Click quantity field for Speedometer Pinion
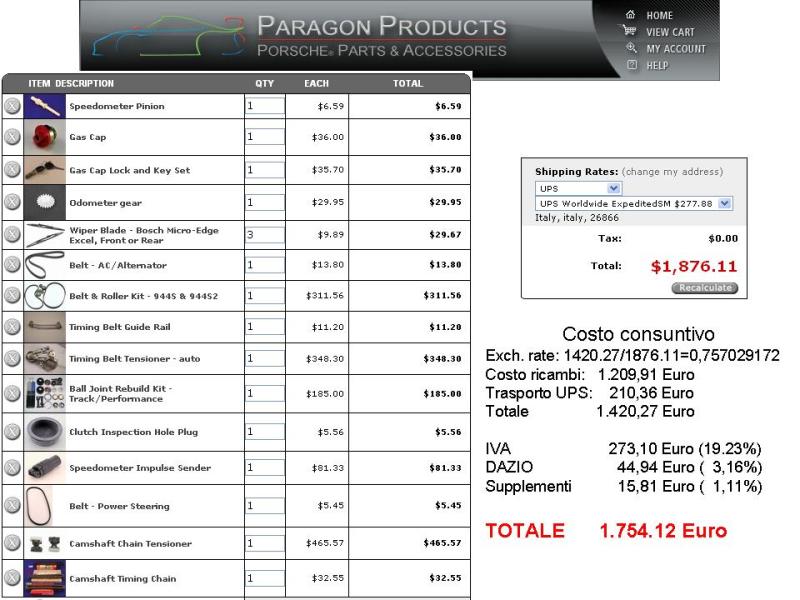Viewport: 800px width, 600px height. tap(265, 106)
